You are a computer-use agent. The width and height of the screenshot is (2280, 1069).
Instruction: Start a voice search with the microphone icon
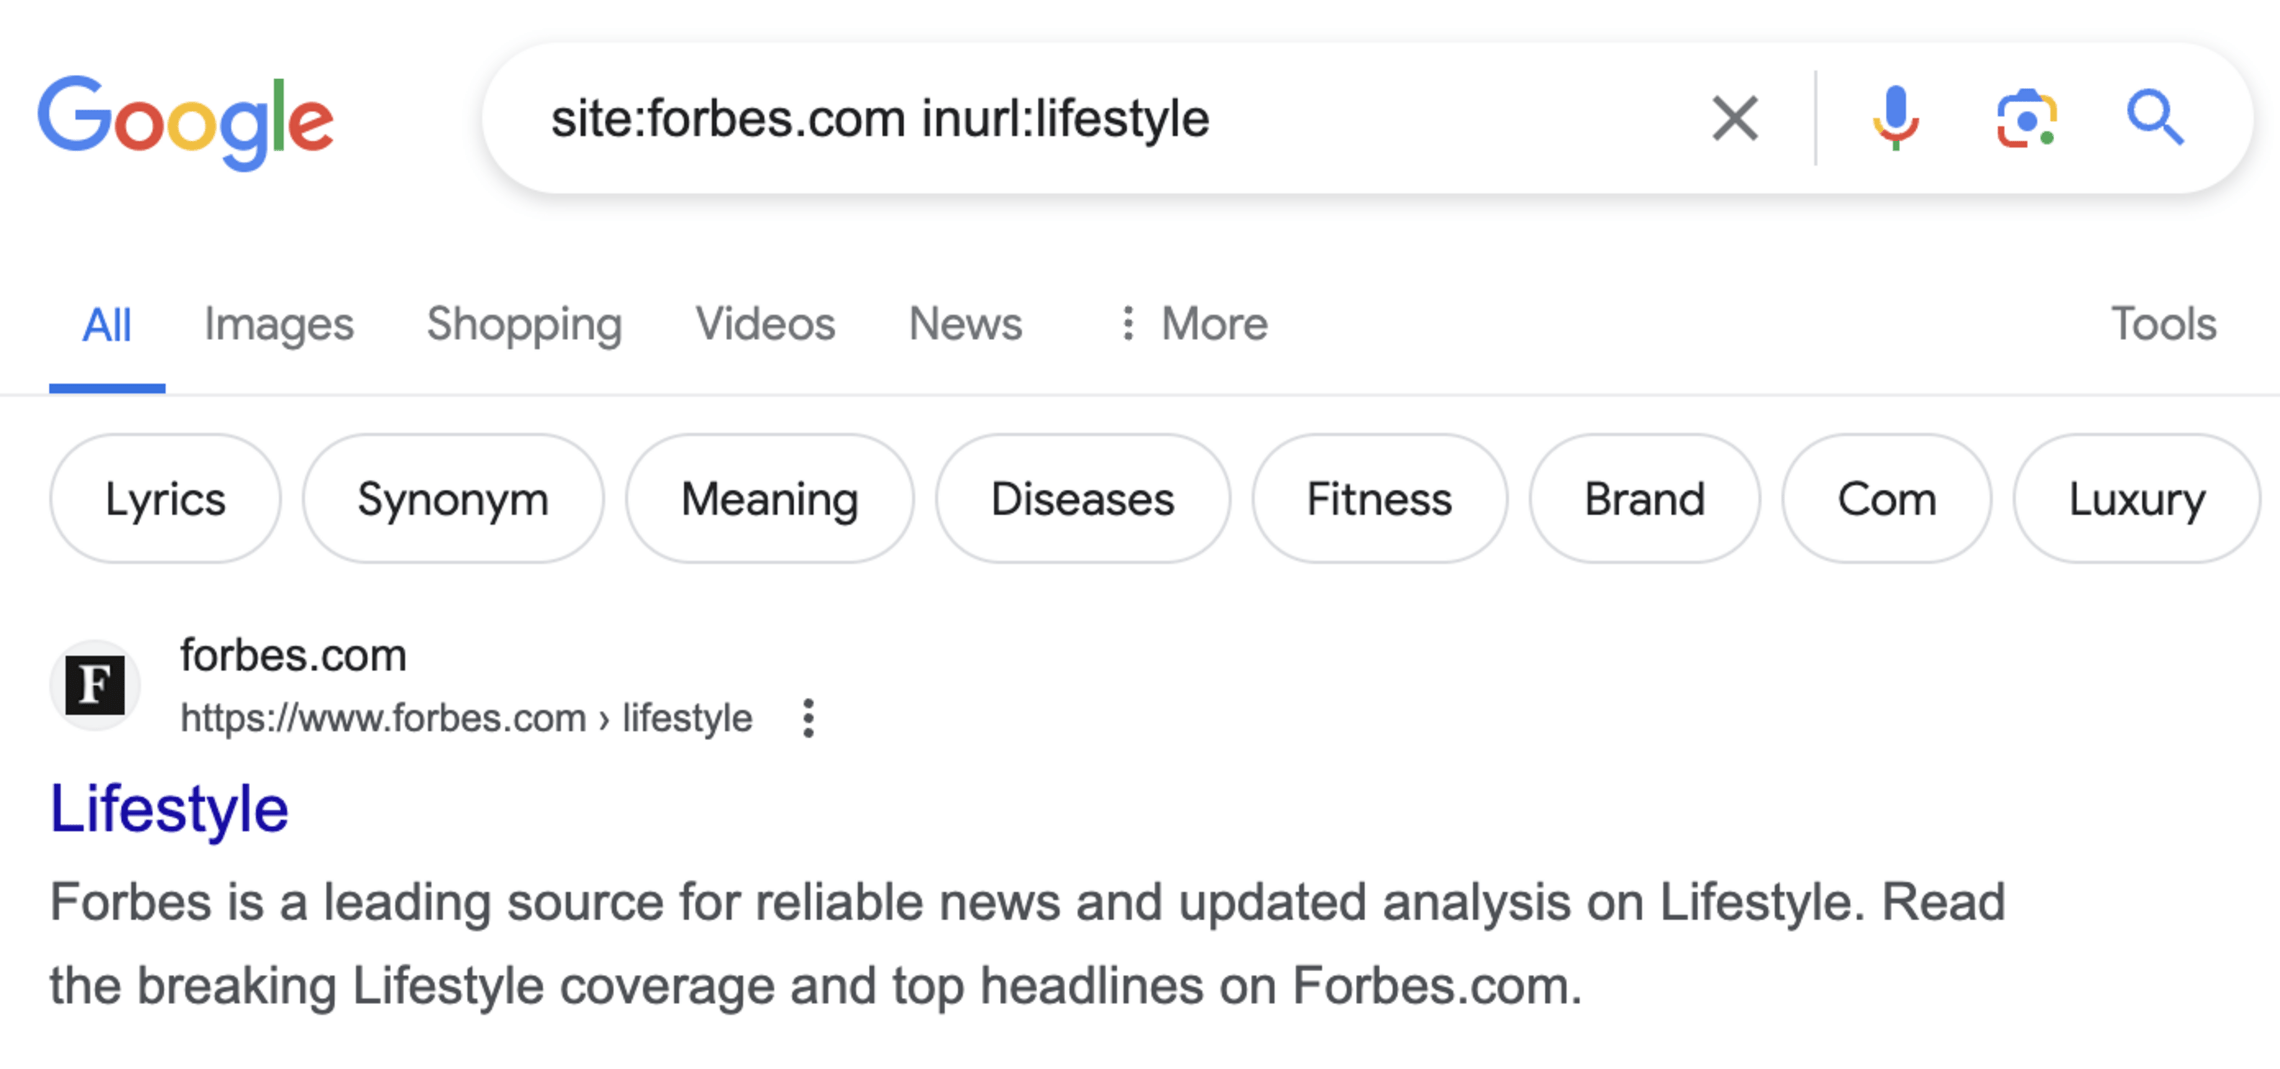point(1895,119)
